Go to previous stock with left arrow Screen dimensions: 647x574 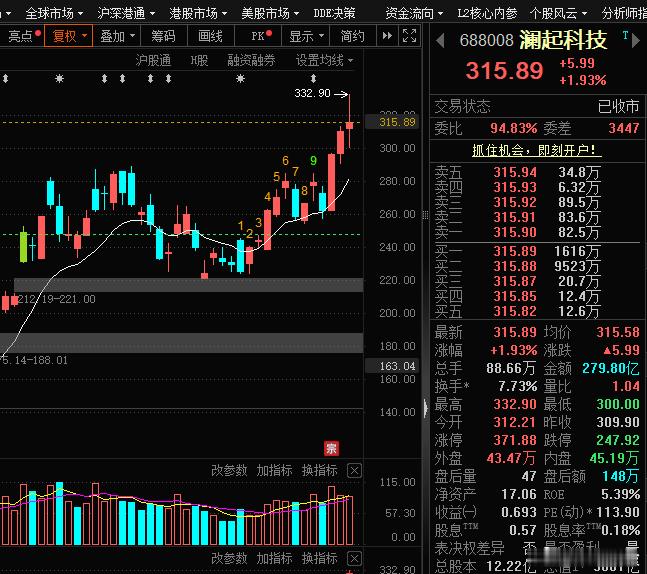click(440, 40)
